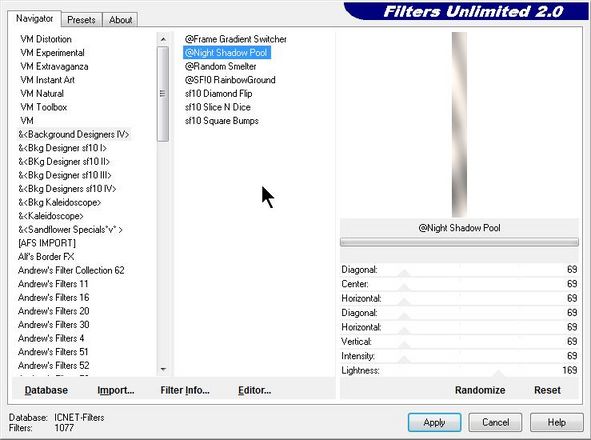This screenshot has height=440, width=591.
Task: Click the Apply button
Action: (x=434, y=422)
